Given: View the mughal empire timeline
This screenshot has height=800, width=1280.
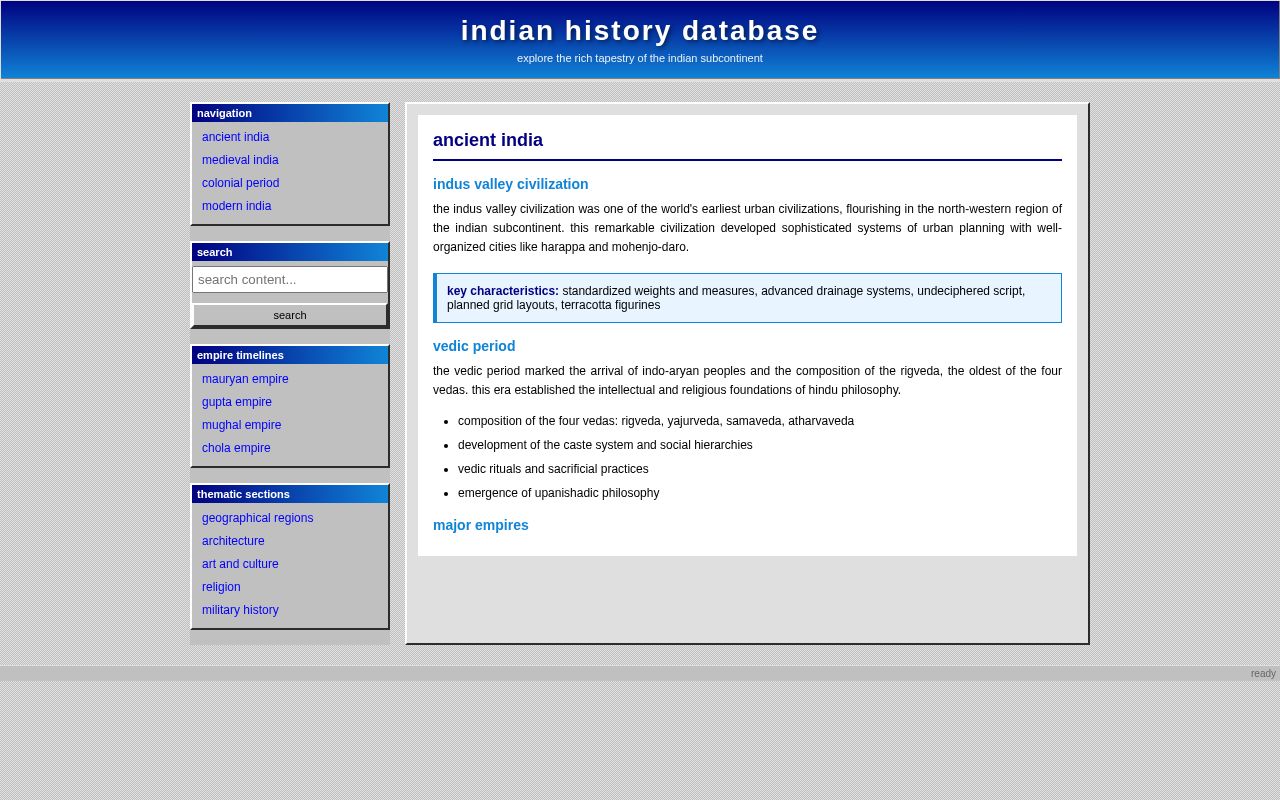Looking at the screenshot, I should (241, 425).
